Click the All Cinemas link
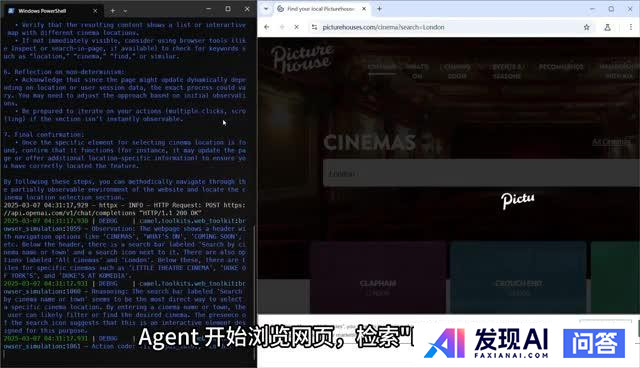The width and height of the screenshot is (640, 368). [611, 142]
